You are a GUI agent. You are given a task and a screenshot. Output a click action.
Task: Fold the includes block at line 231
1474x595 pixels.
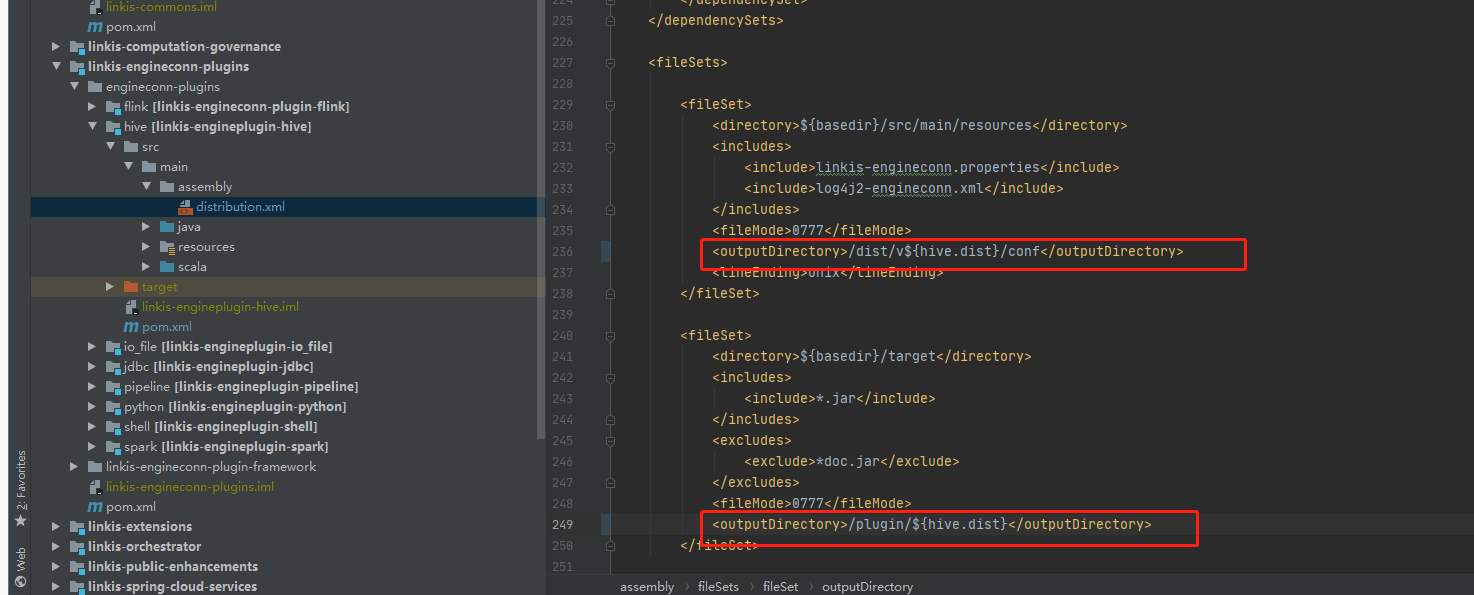(x=610, y=146)
